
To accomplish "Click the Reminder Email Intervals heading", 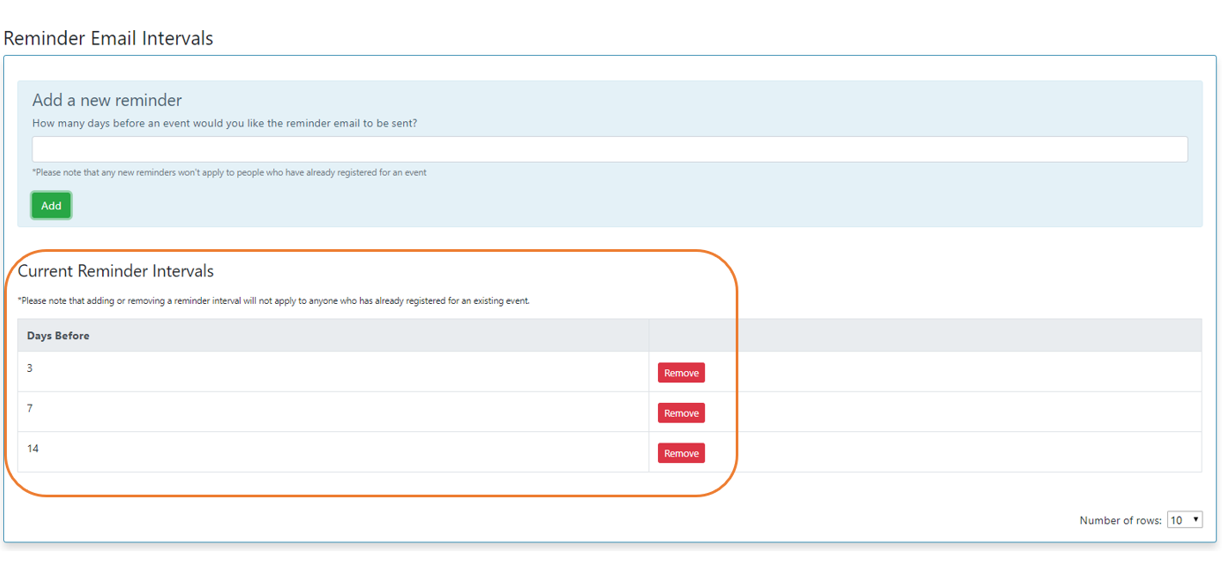I will coord(108,39).
